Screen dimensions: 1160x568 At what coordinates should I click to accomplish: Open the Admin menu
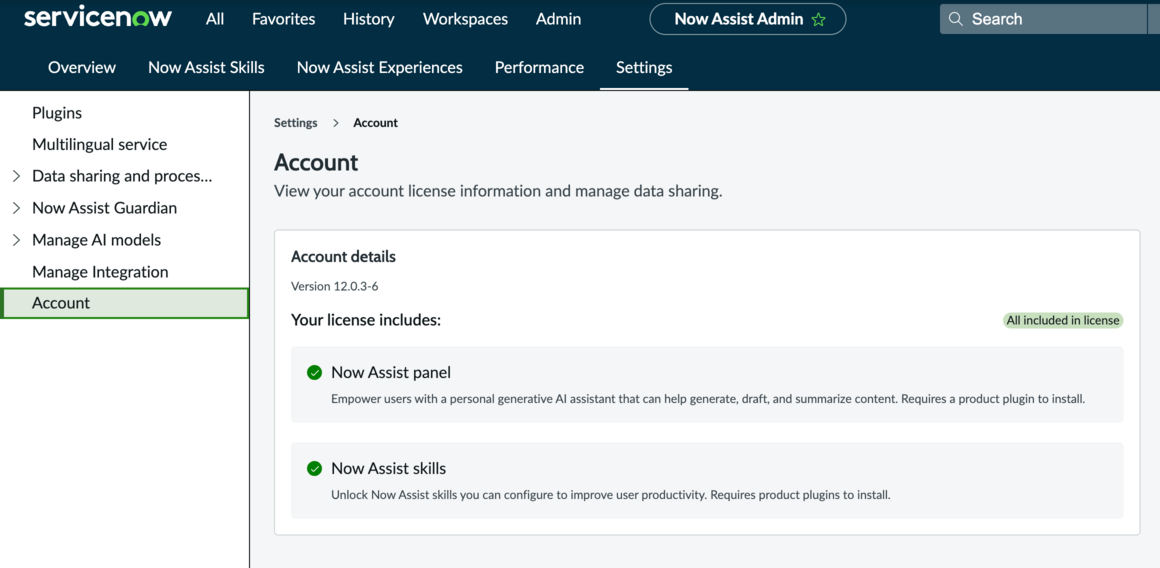pos(559,19)
